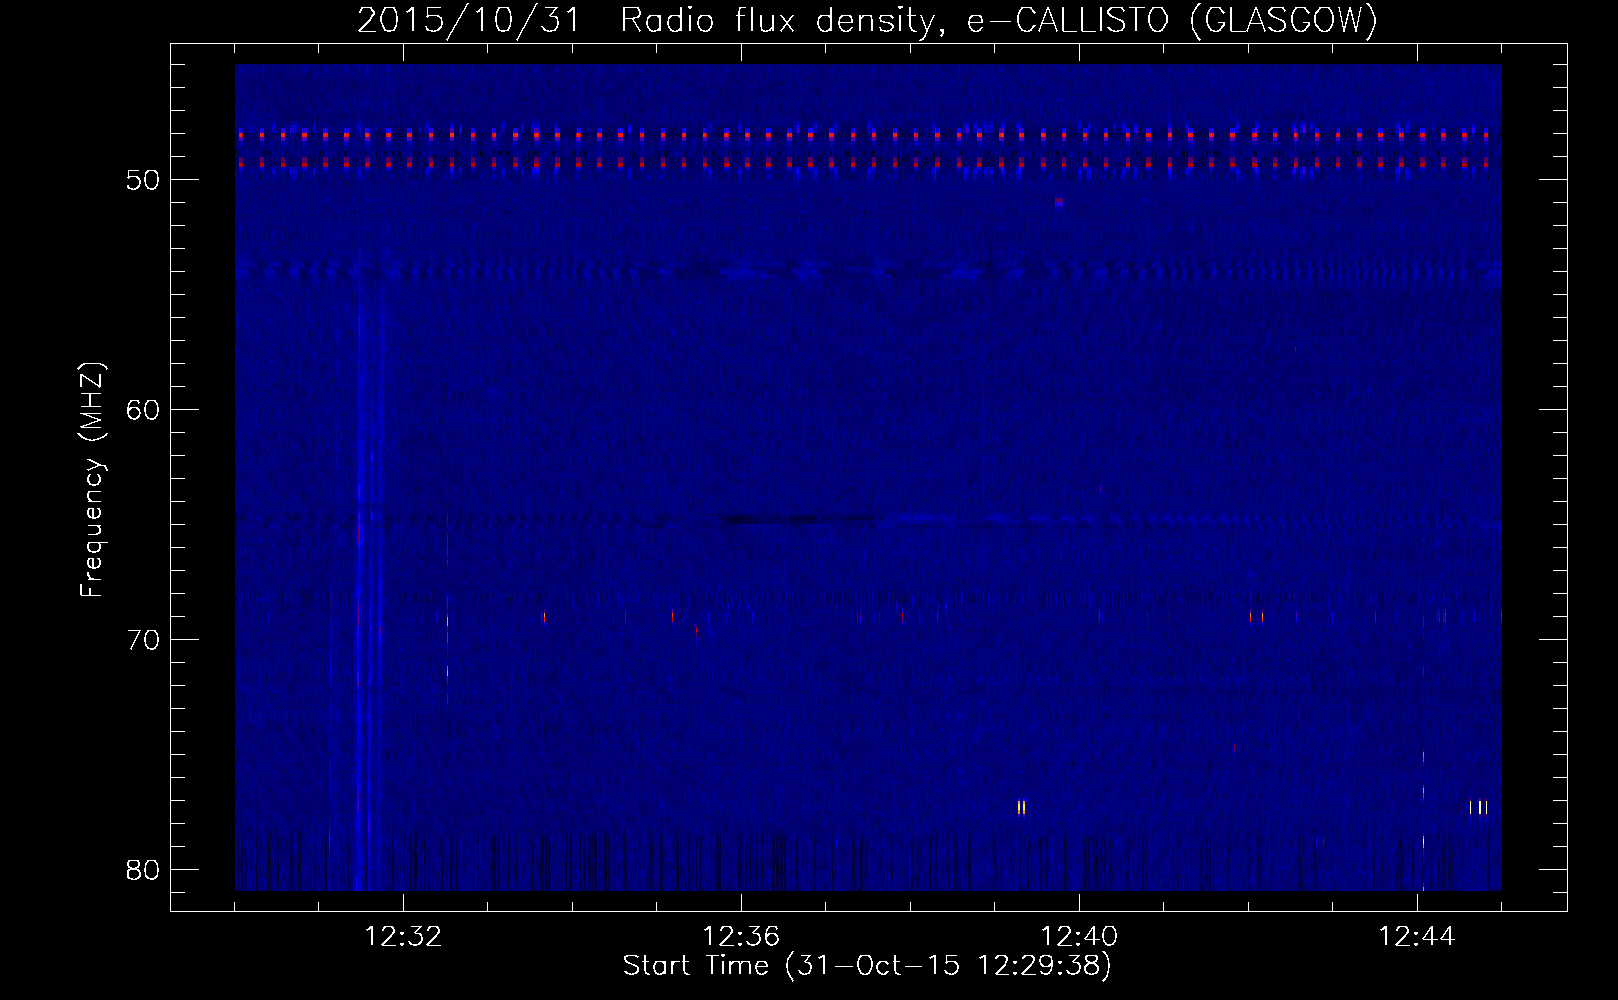This screenshot has width=1618, height=1000.
Task: Click the plot title mentioning e-CALLISTO (GLASGOW)
Action: (x=868, y=20)
